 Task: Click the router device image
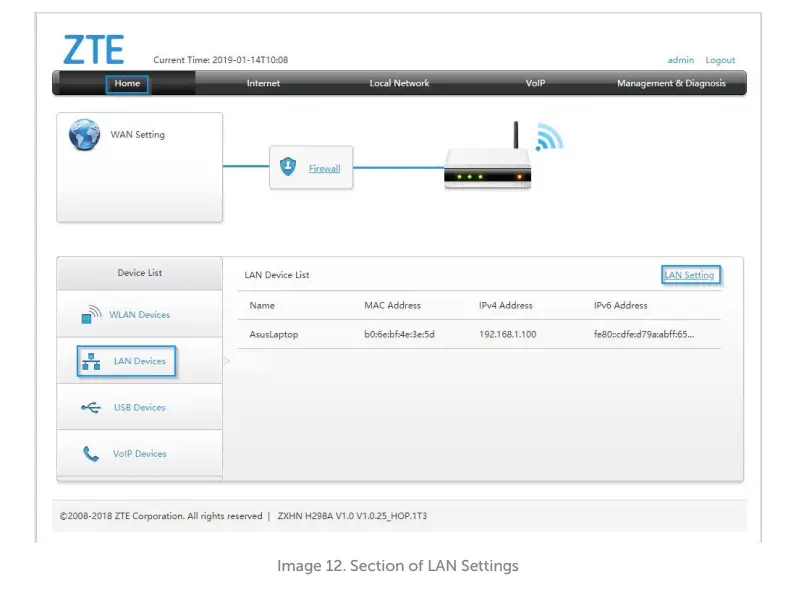[x=488, y=158]
